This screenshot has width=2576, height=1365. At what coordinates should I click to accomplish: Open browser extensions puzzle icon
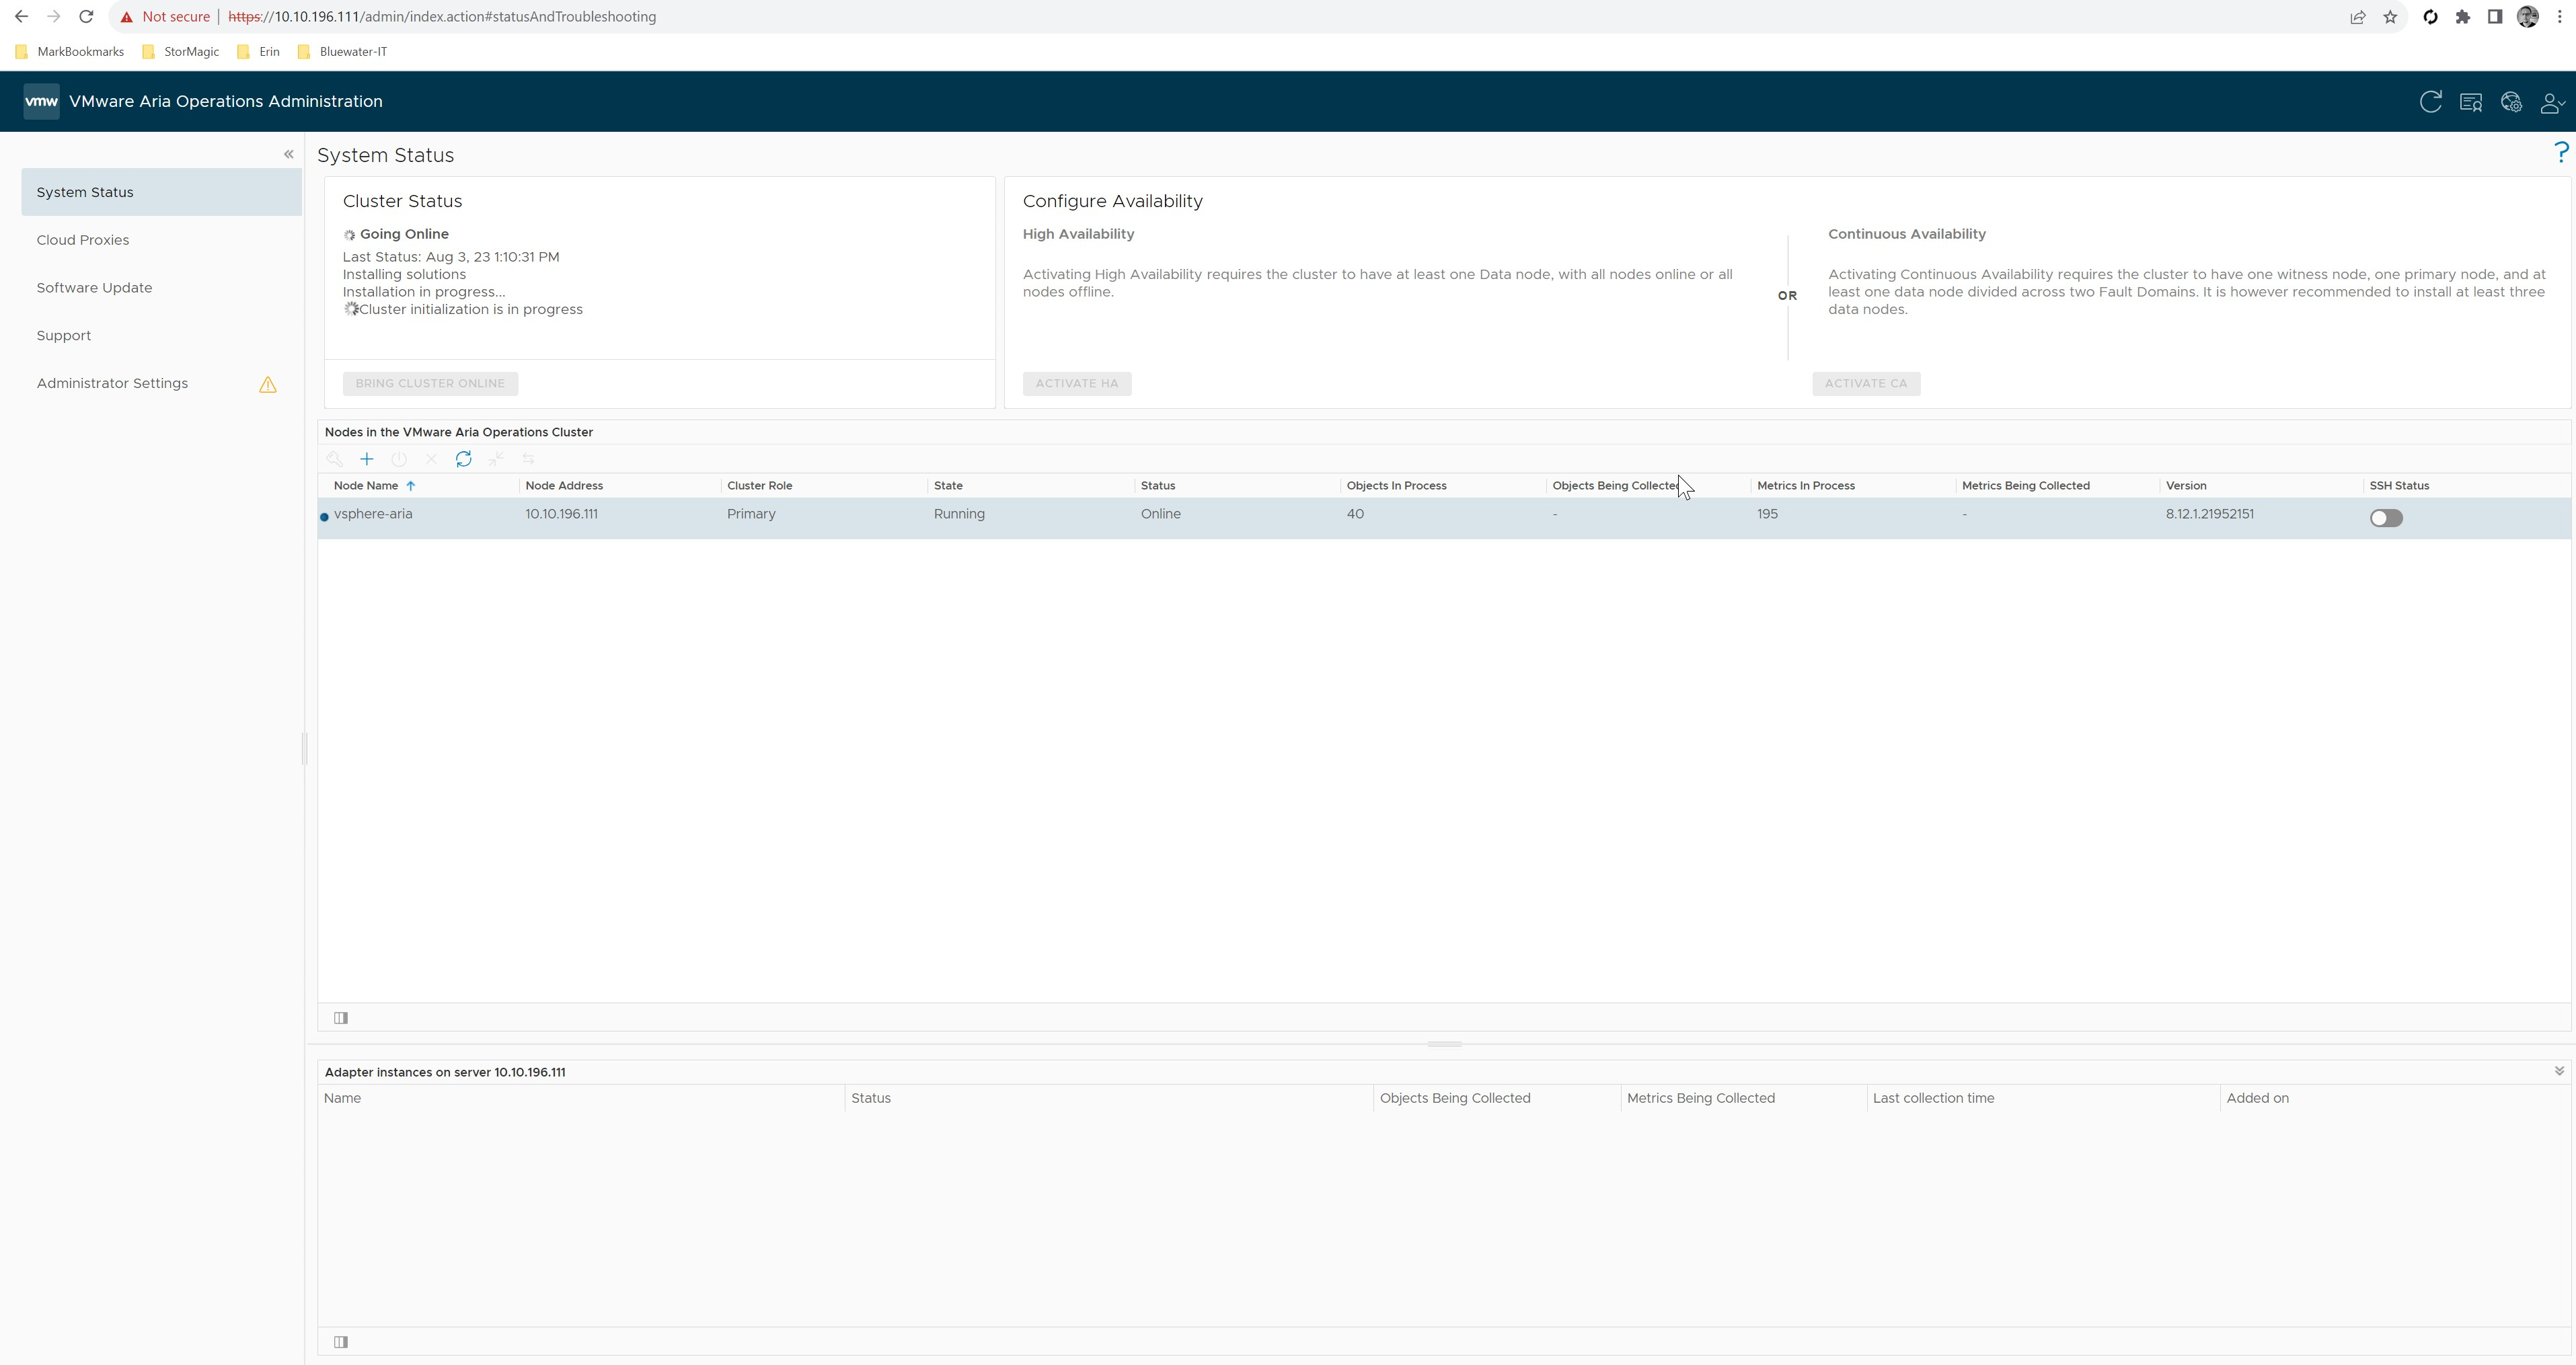[2463, 17]
